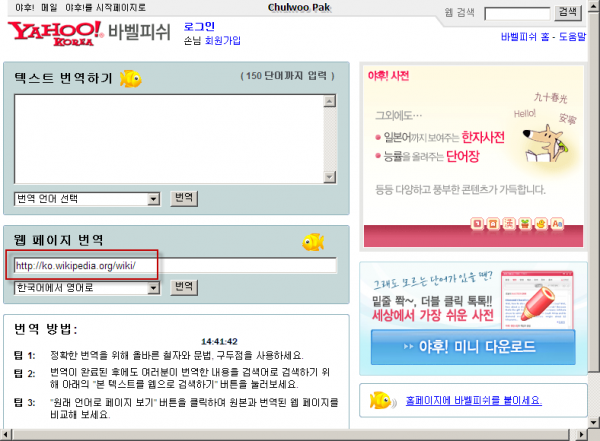Click the mini app screenshot thumbnail
This screenshot has width=600, height=441.
pyautogui.click(x=537, y=300)
